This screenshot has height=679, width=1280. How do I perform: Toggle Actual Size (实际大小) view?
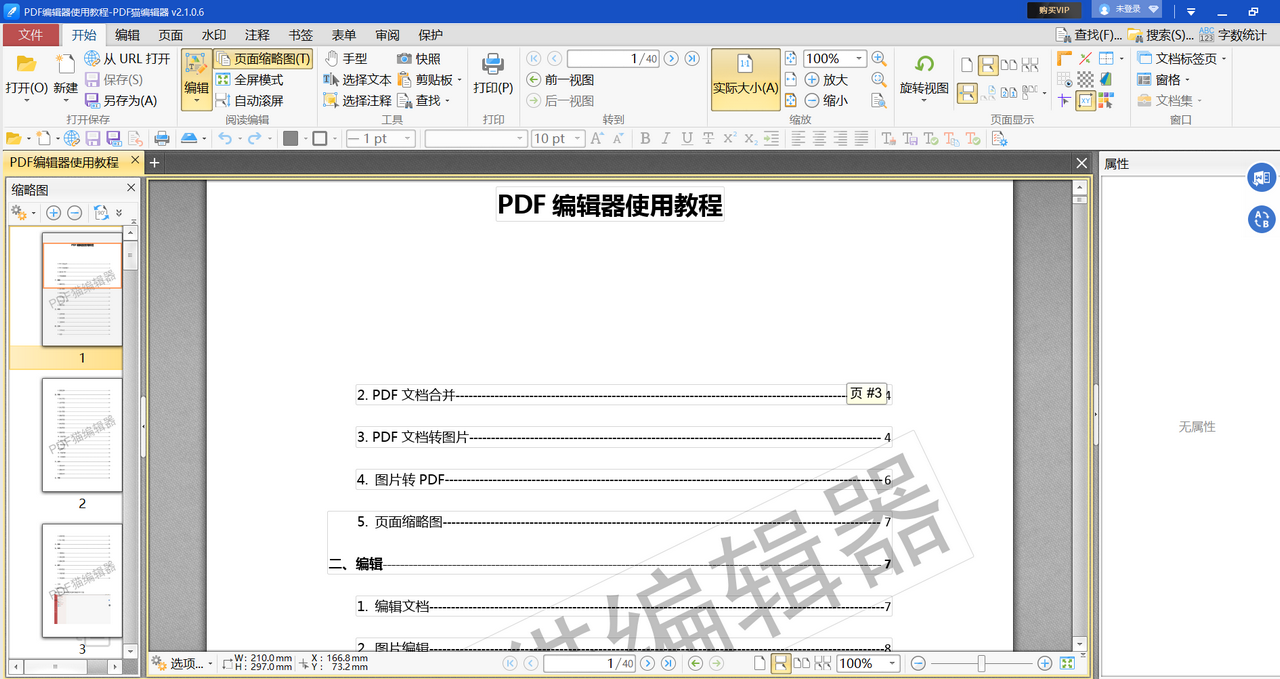pos(745,78)
